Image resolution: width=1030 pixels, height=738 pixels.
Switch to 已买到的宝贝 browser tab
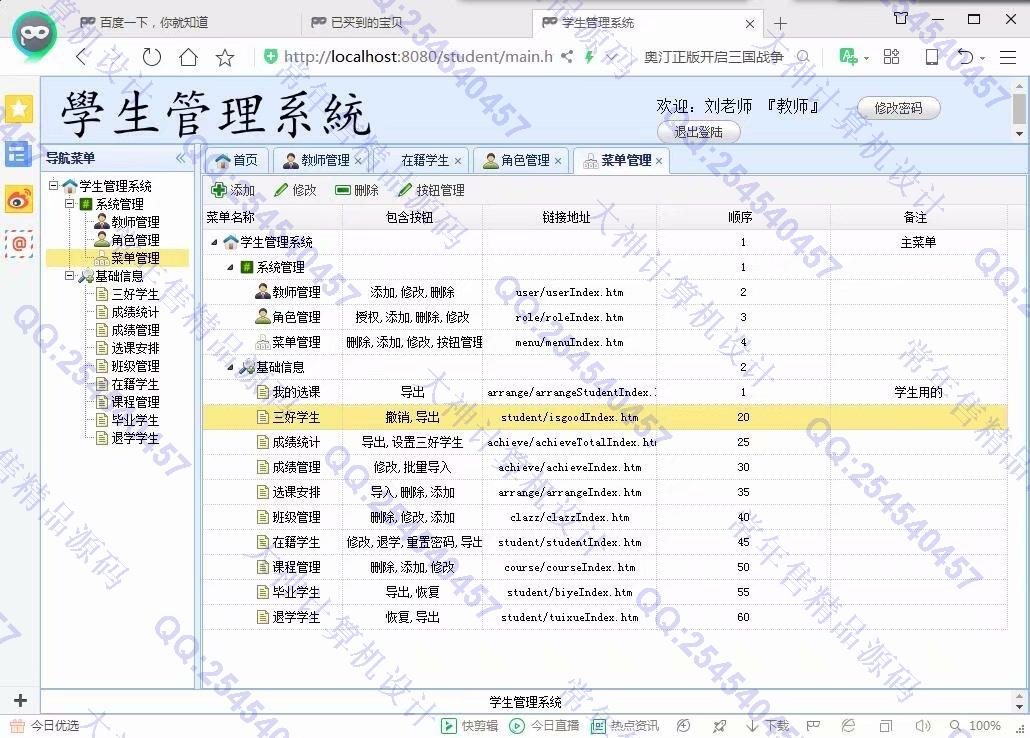point(366,22)
